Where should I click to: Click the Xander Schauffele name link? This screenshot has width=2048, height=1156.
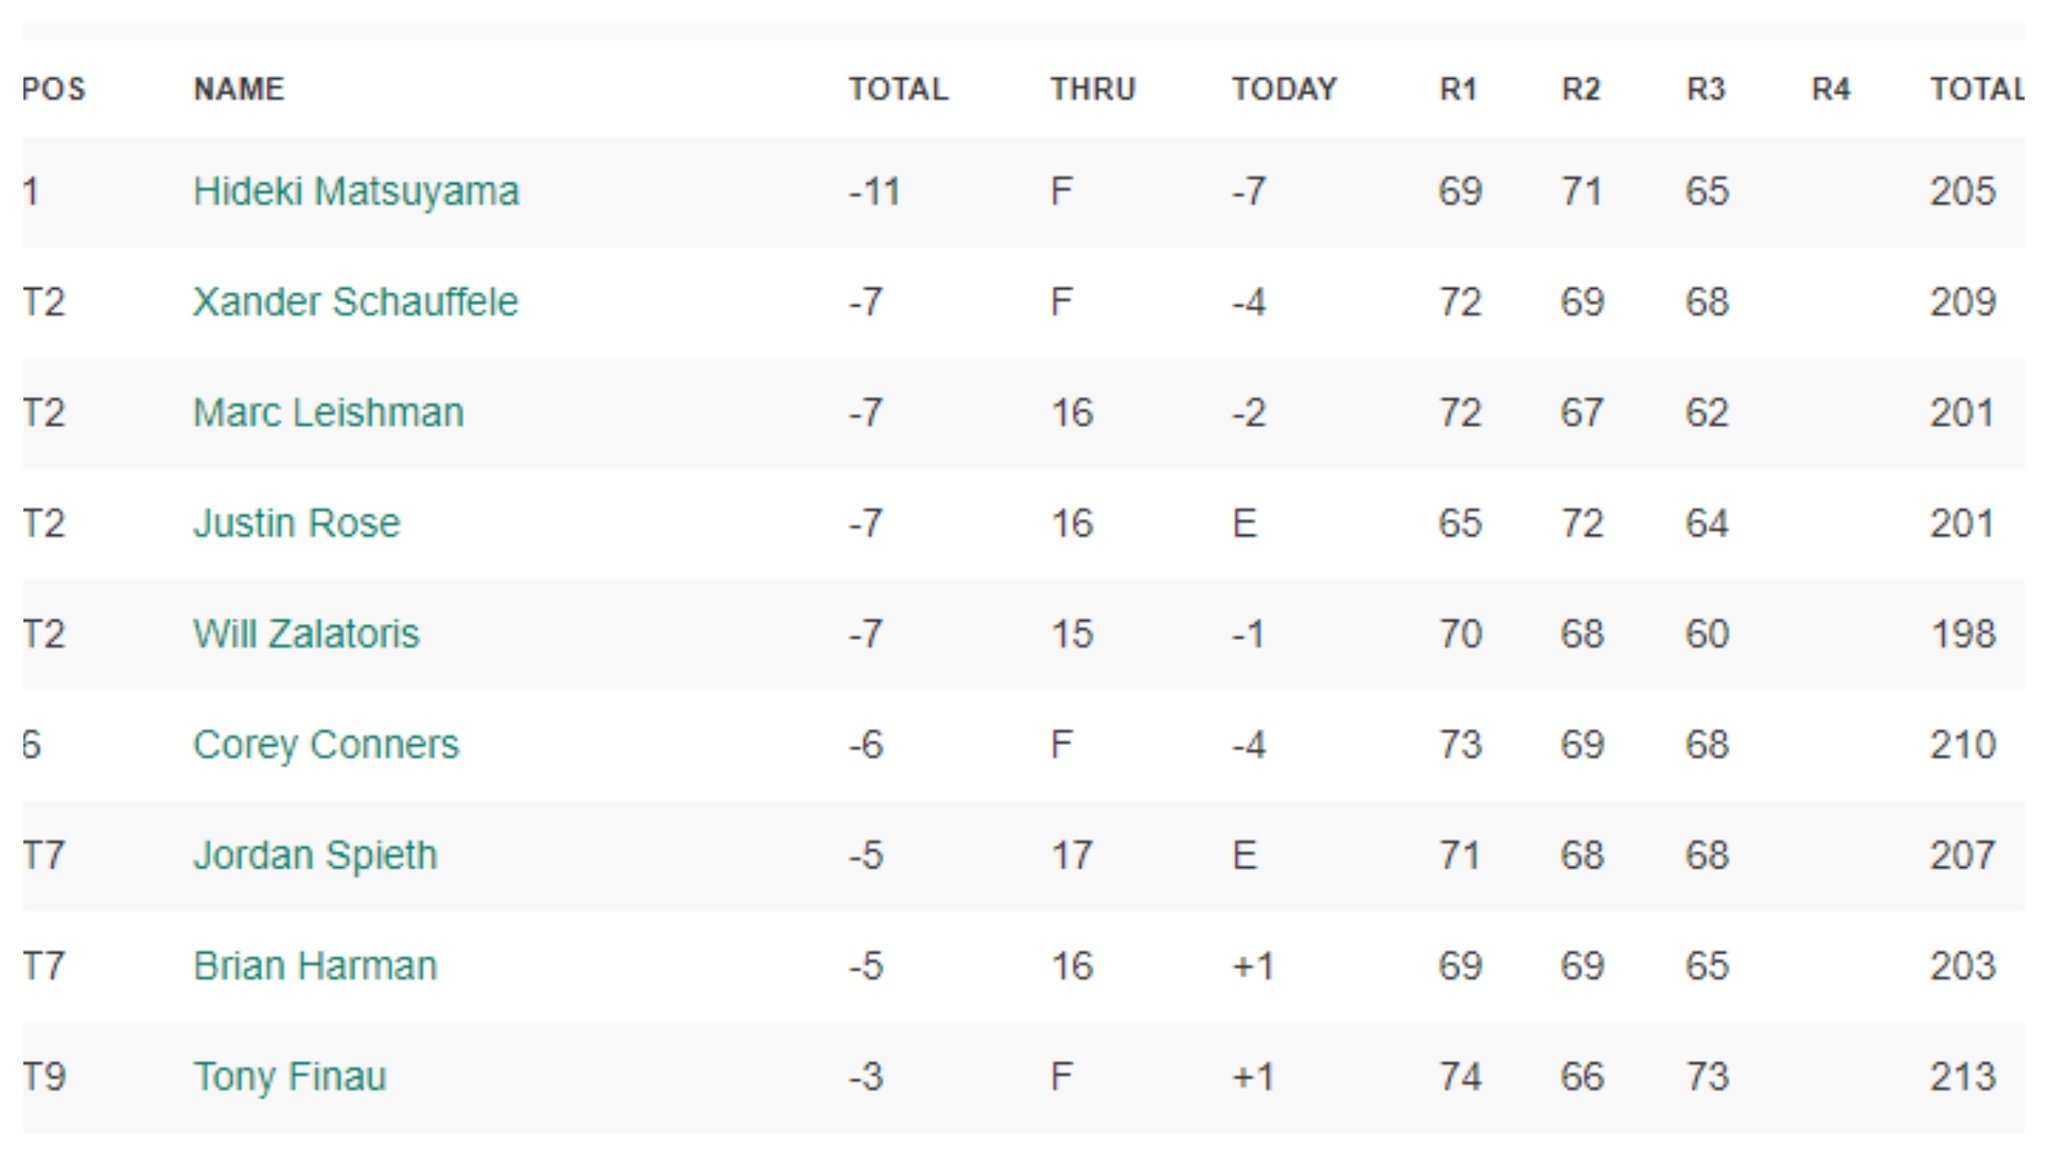(x=355, y=302)
